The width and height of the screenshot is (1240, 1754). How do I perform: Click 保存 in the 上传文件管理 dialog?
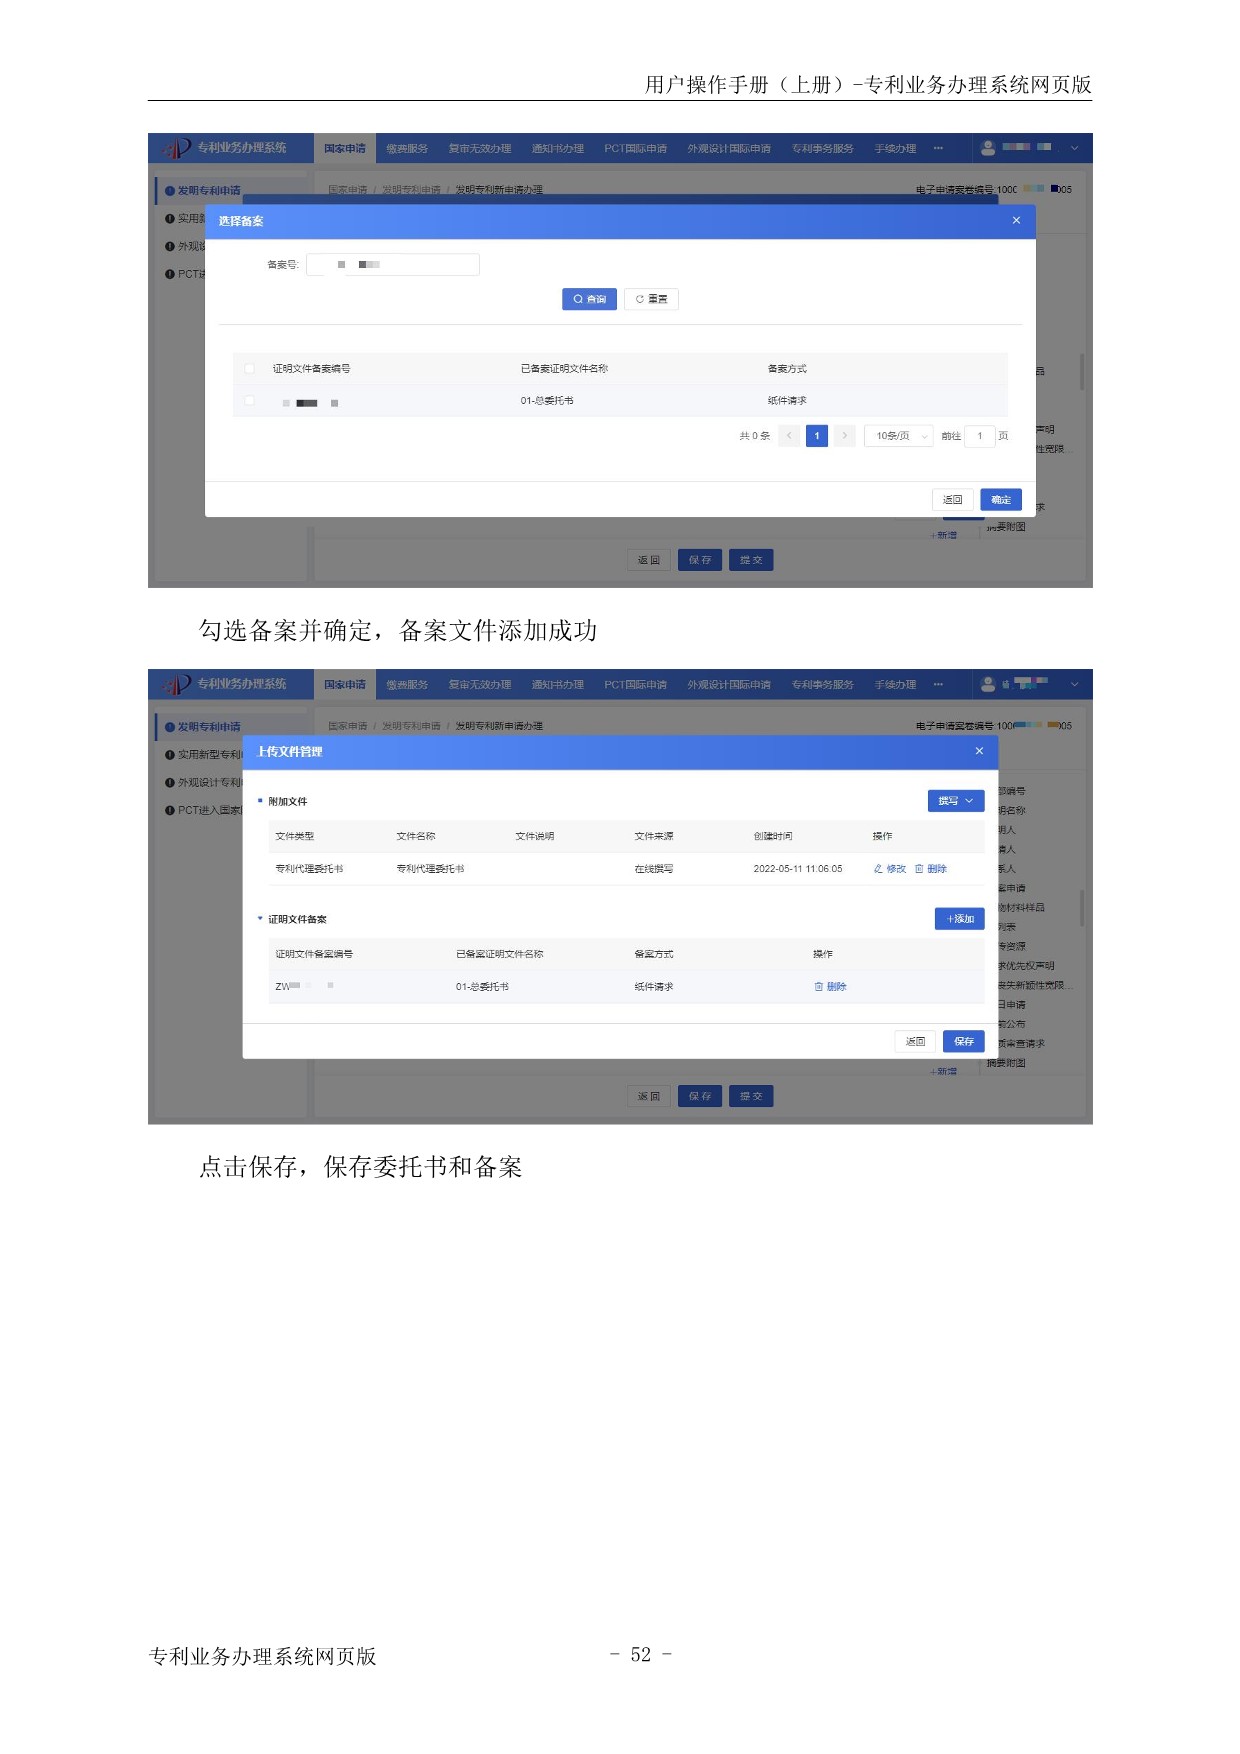point(963,1042)
